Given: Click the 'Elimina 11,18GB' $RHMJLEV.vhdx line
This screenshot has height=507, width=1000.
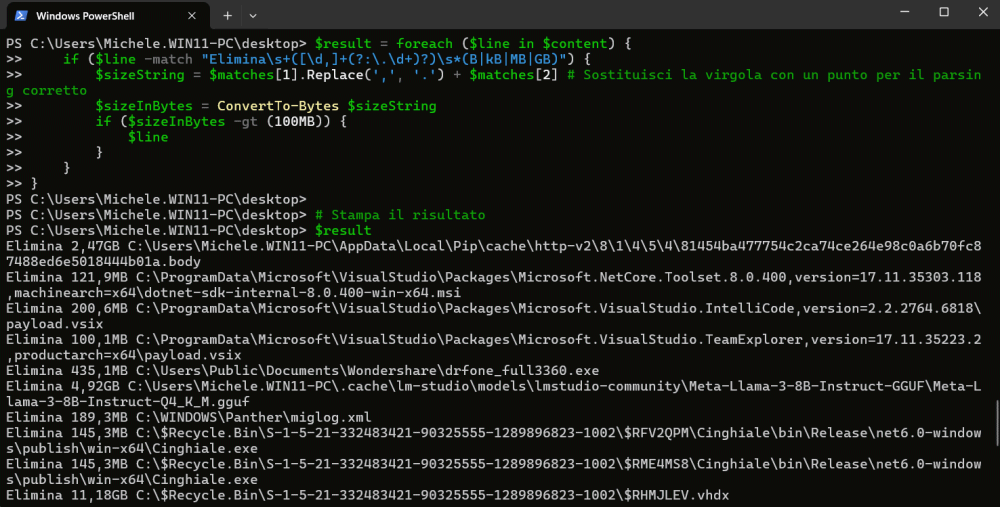Looking at the screenshot, I should pos(367,496).
